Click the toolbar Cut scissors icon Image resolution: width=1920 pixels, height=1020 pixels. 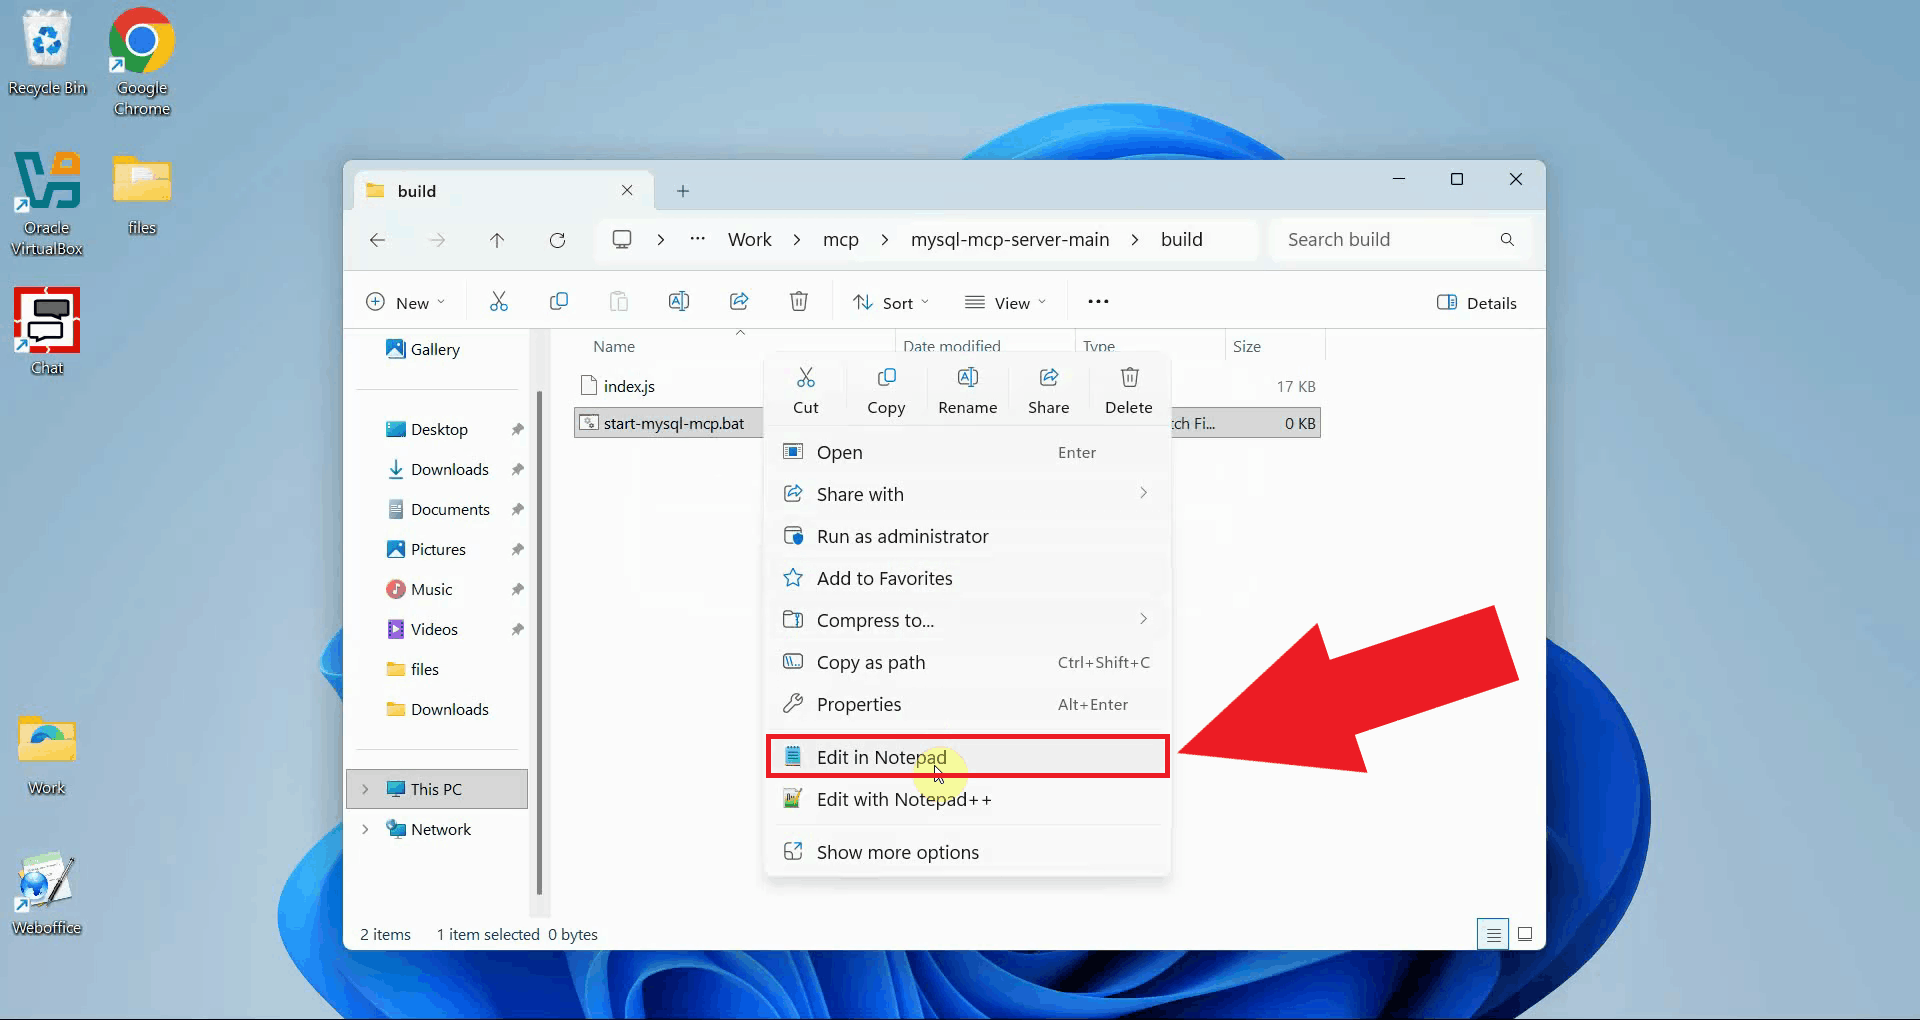tap(499, 302)
